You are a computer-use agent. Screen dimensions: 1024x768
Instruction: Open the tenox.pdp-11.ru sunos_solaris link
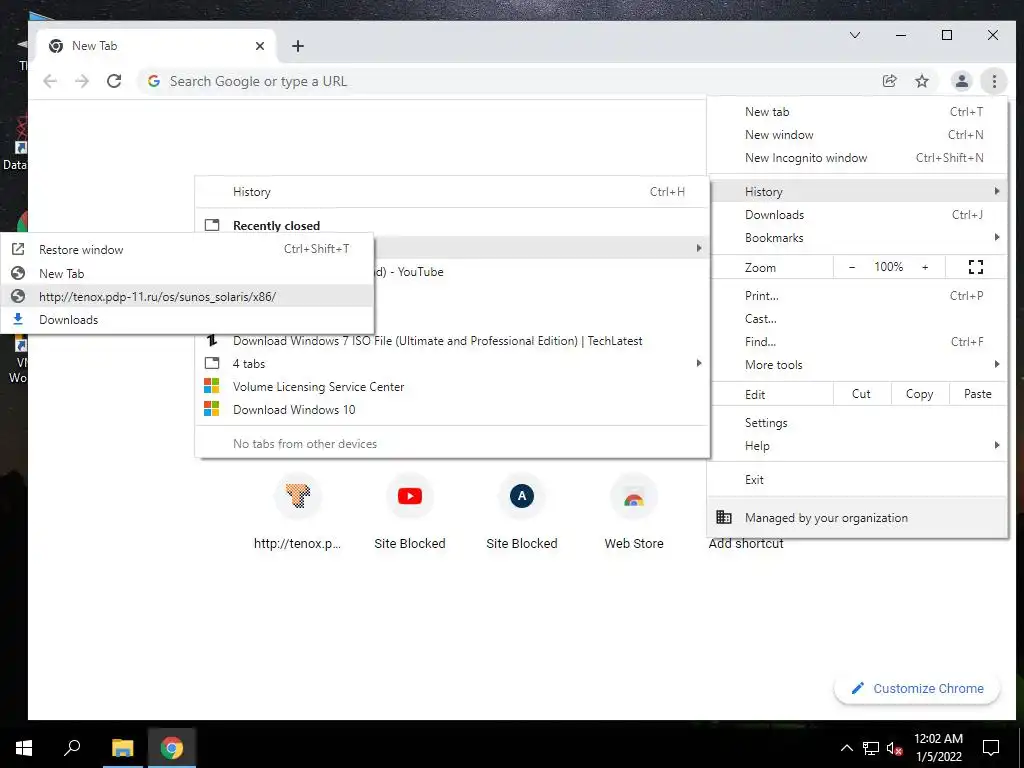point(187,296)
